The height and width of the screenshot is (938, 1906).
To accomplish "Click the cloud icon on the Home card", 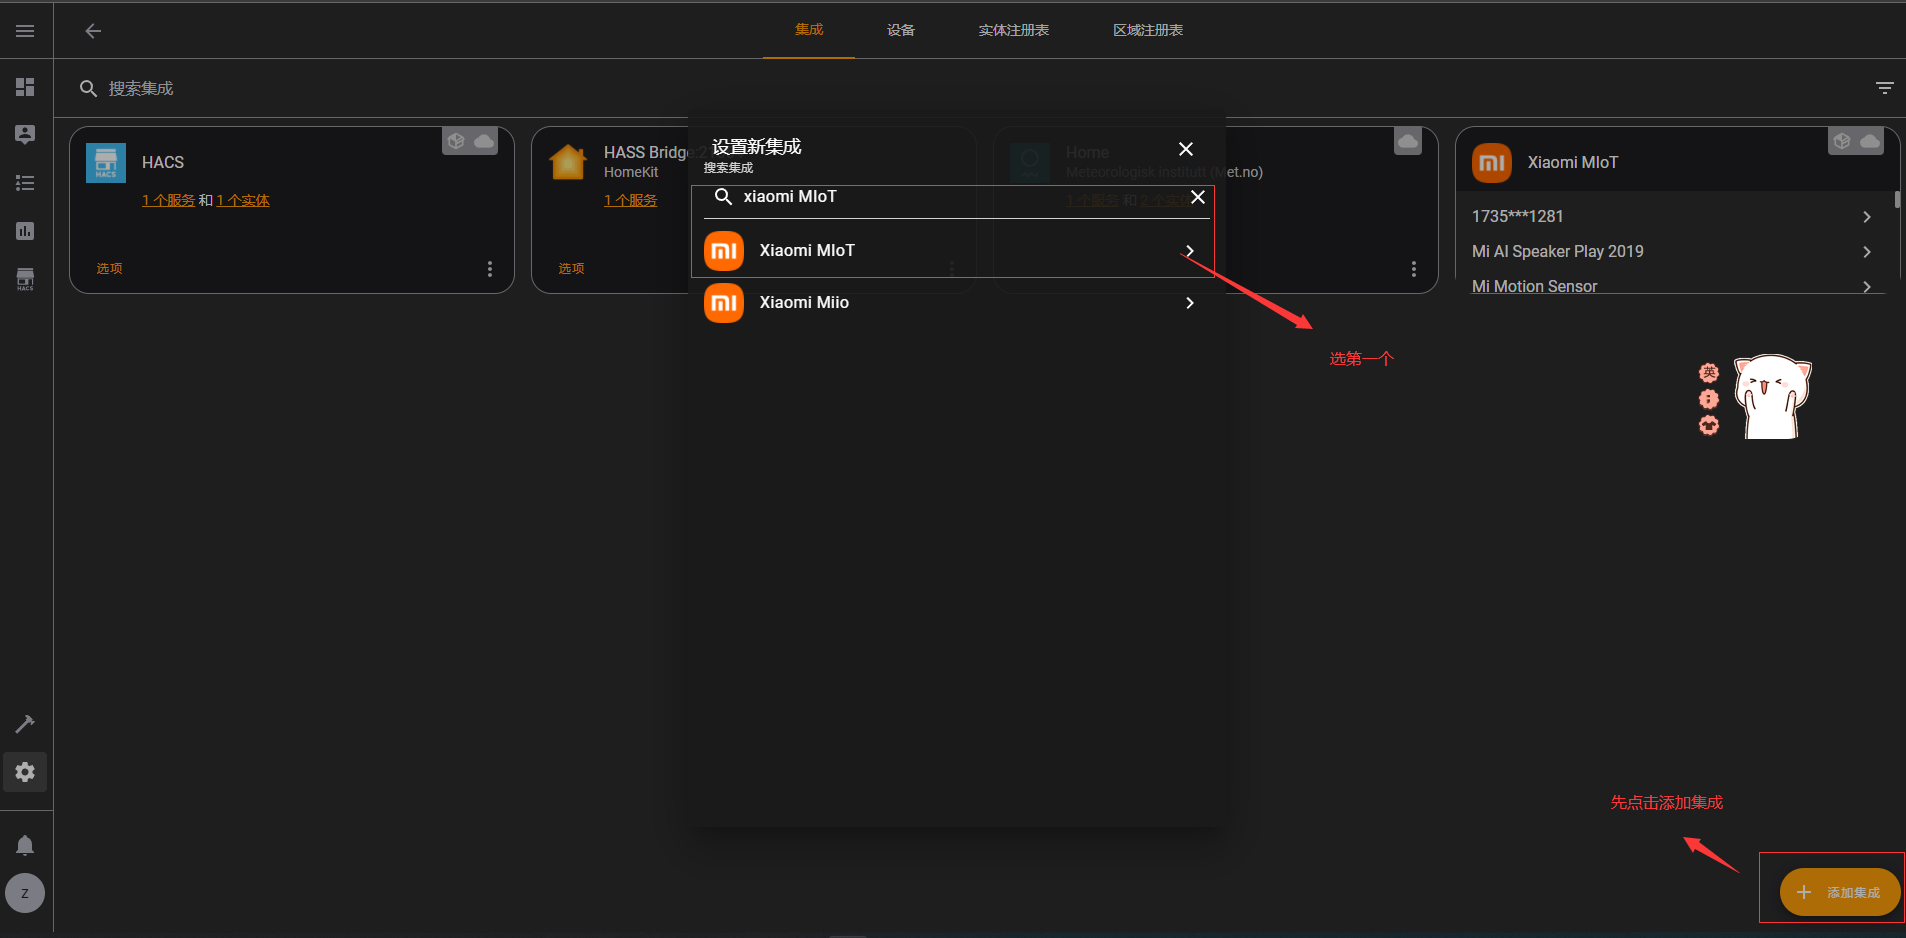I will pos(1408,141).
